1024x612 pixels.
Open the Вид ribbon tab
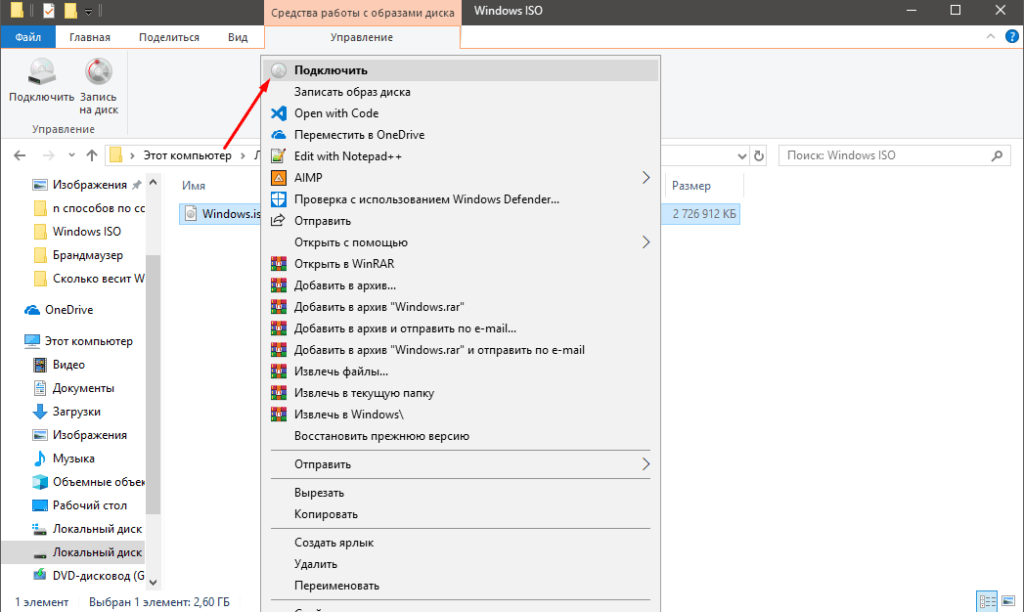[237, 37]
